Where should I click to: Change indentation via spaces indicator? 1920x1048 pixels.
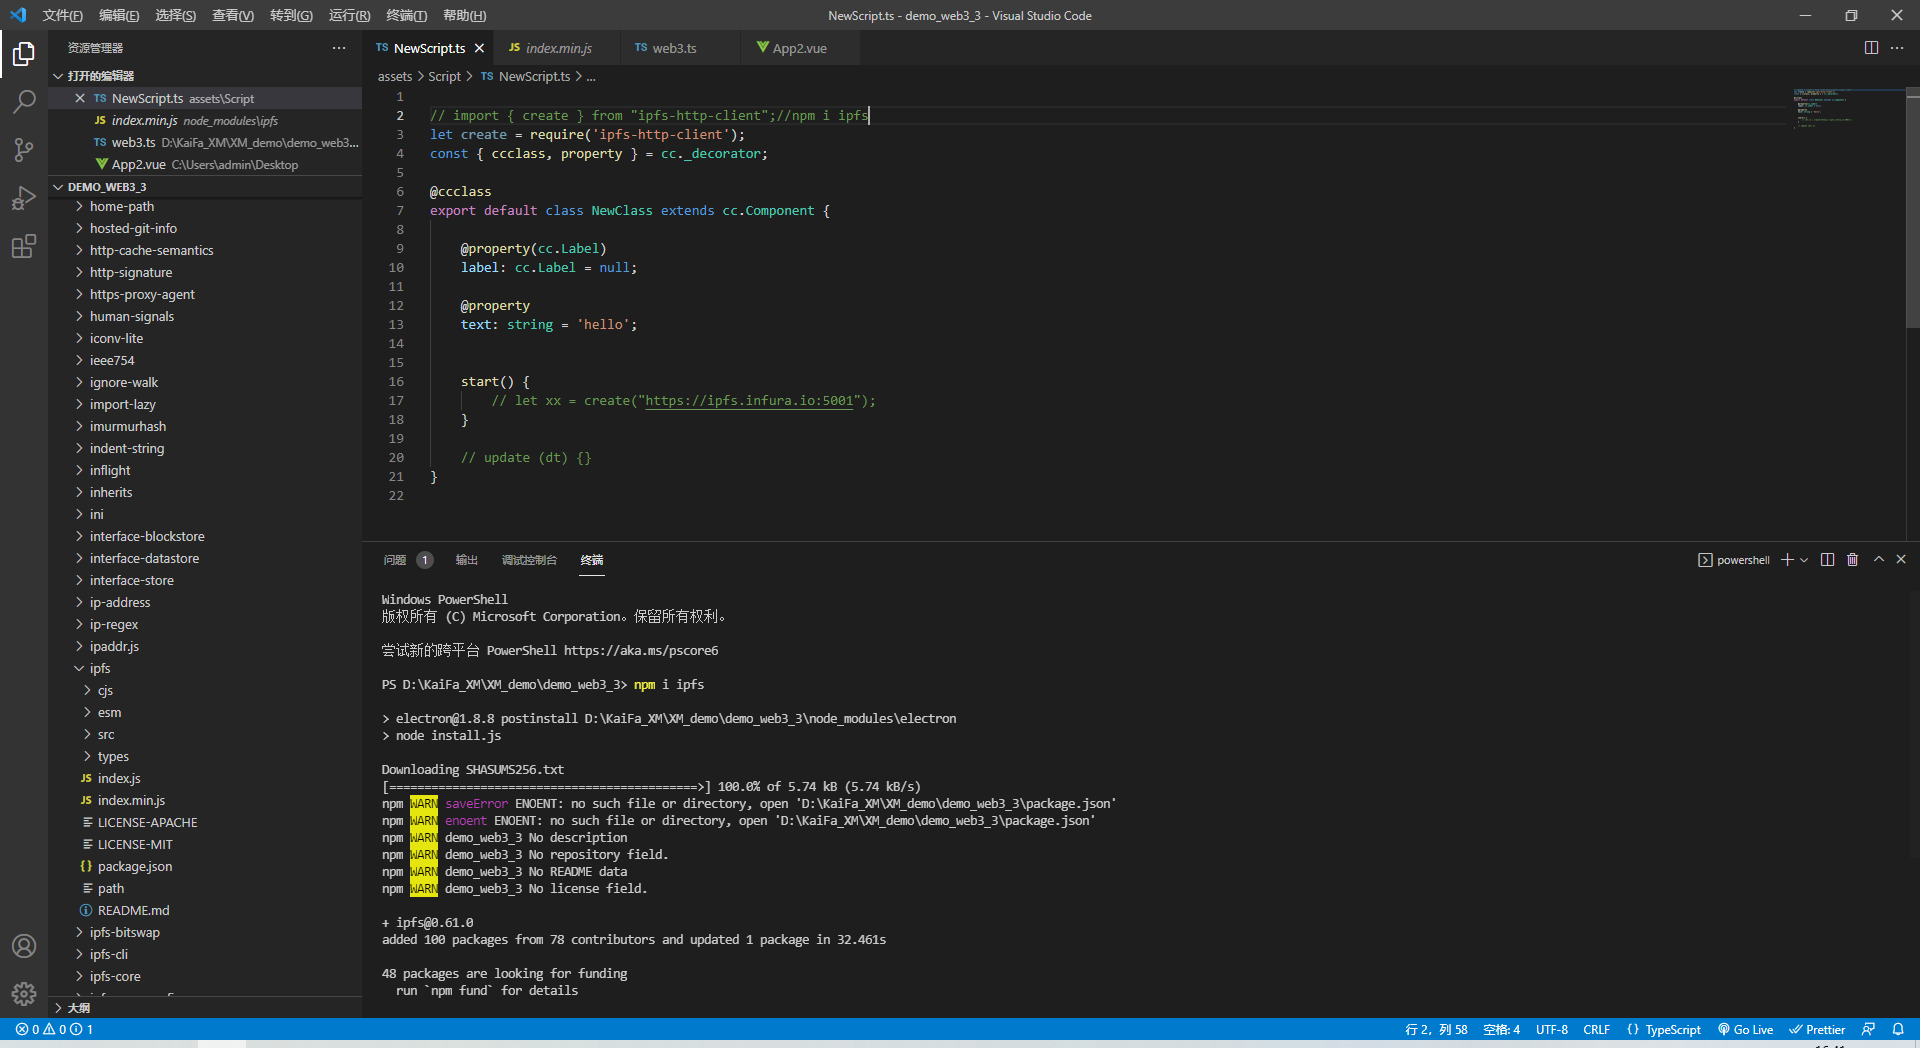[x=1501, y=1029]
